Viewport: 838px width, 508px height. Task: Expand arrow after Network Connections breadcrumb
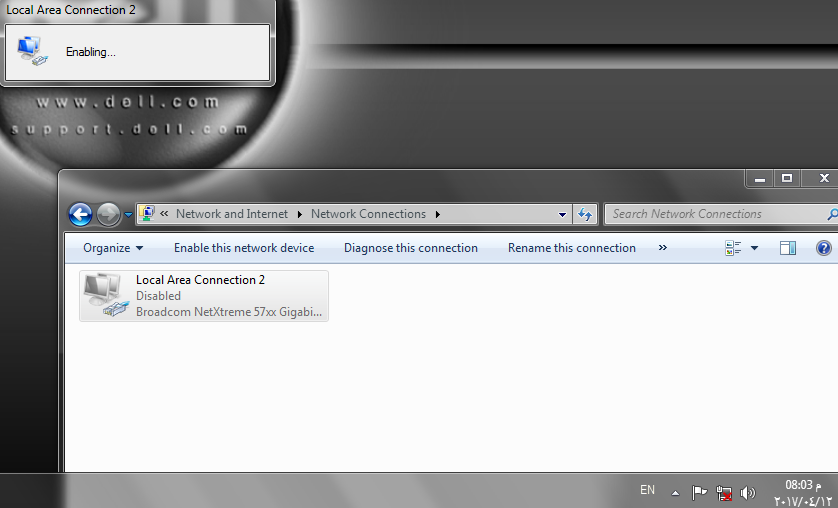click(x=438, y=214)
